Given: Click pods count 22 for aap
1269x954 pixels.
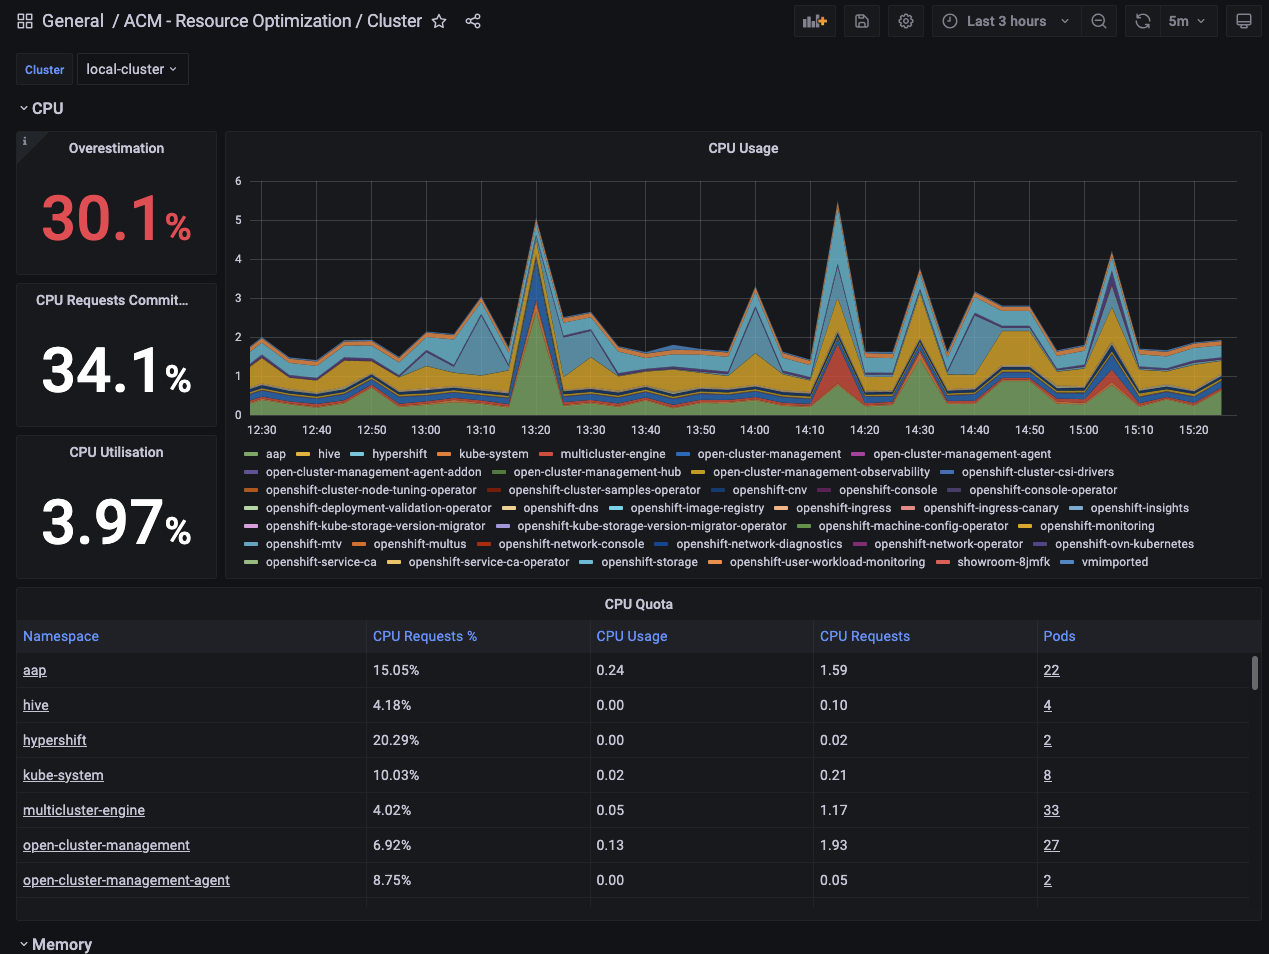Looking at the screenshot, I should pos(1051,670).
